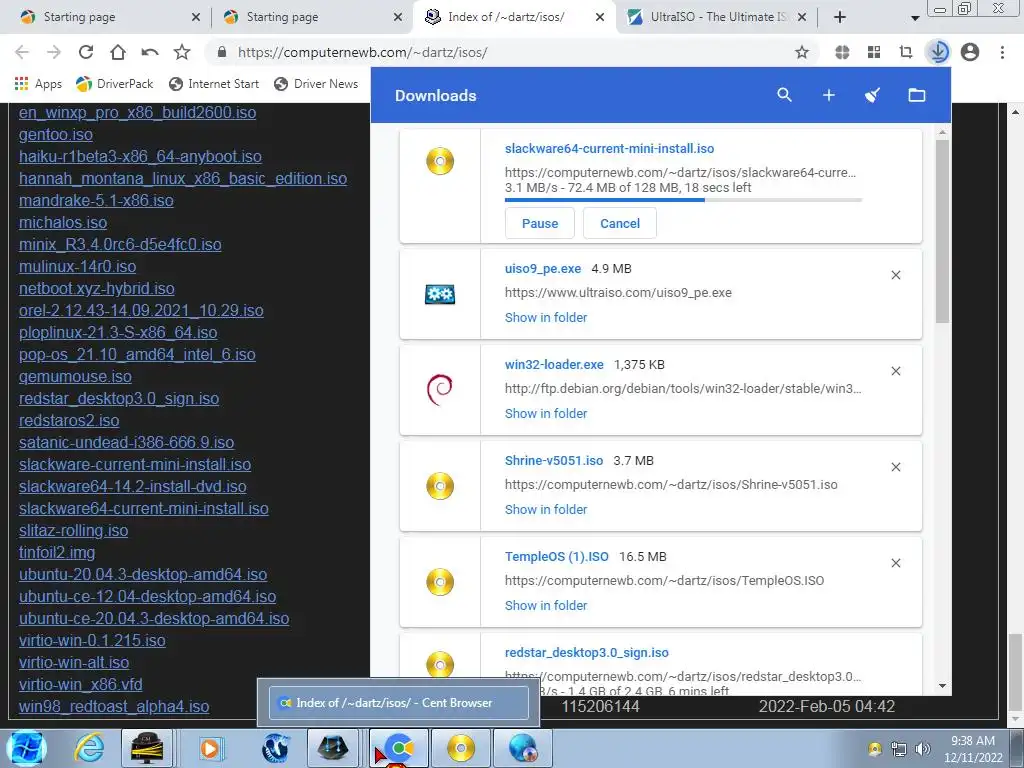
Task: Open gold disc taskbar application
Action: tap(460, 748)
